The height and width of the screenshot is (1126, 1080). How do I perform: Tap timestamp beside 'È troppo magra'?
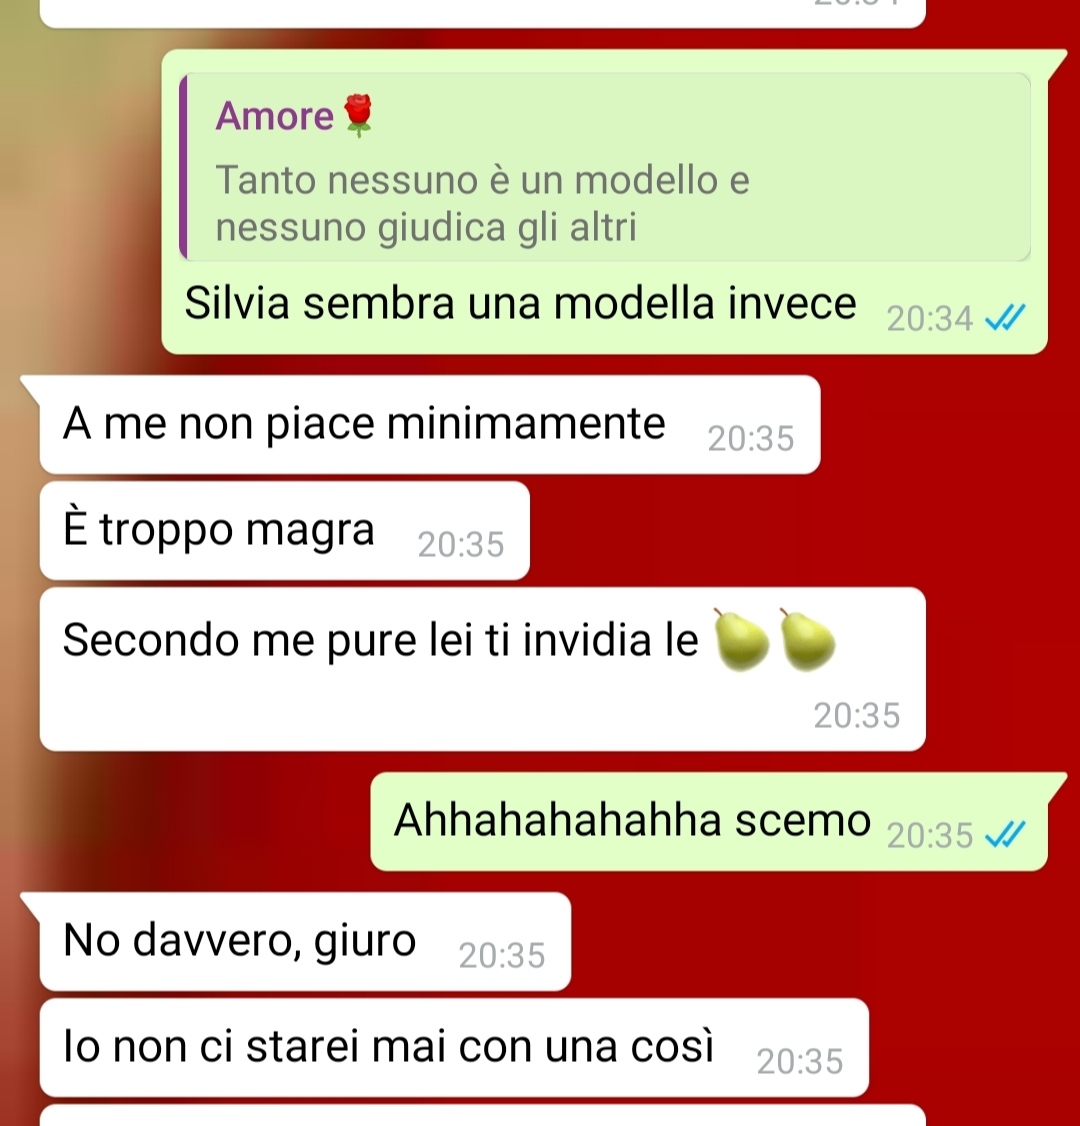[461, 544]
